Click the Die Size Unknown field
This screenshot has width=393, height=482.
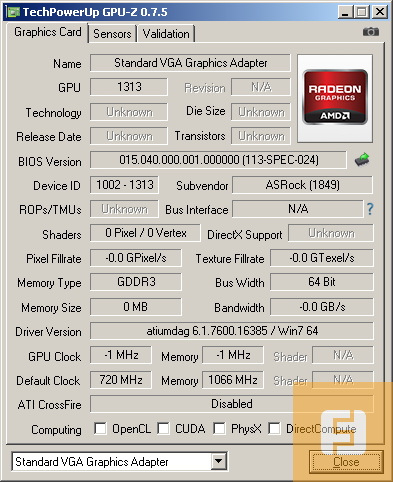[261, 112]
